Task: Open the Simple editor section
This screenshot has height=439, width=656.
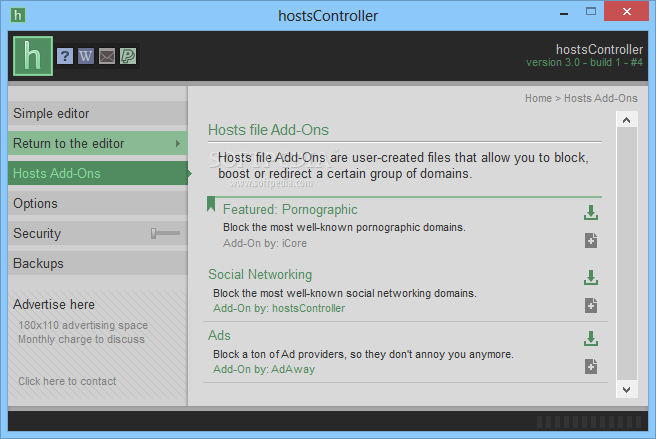Action: 97,113
